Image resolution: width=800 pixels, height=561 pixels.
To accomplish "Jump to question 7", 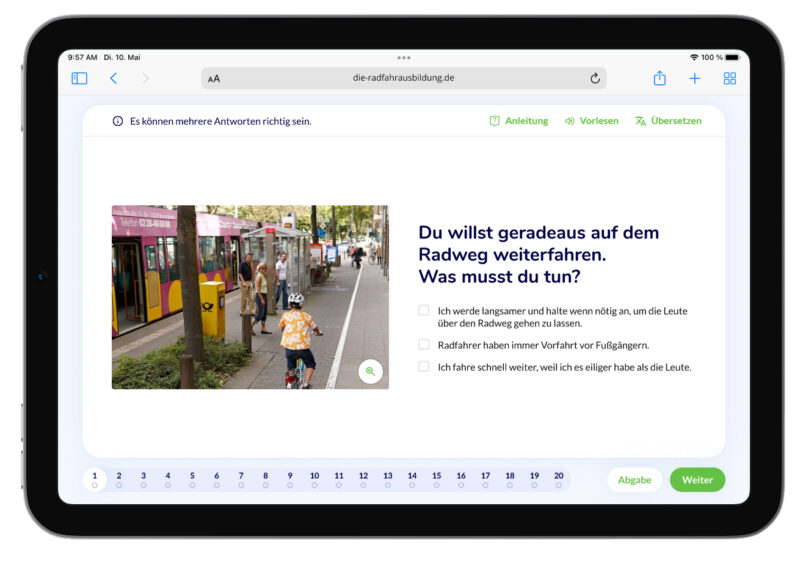I will [241, 479].
